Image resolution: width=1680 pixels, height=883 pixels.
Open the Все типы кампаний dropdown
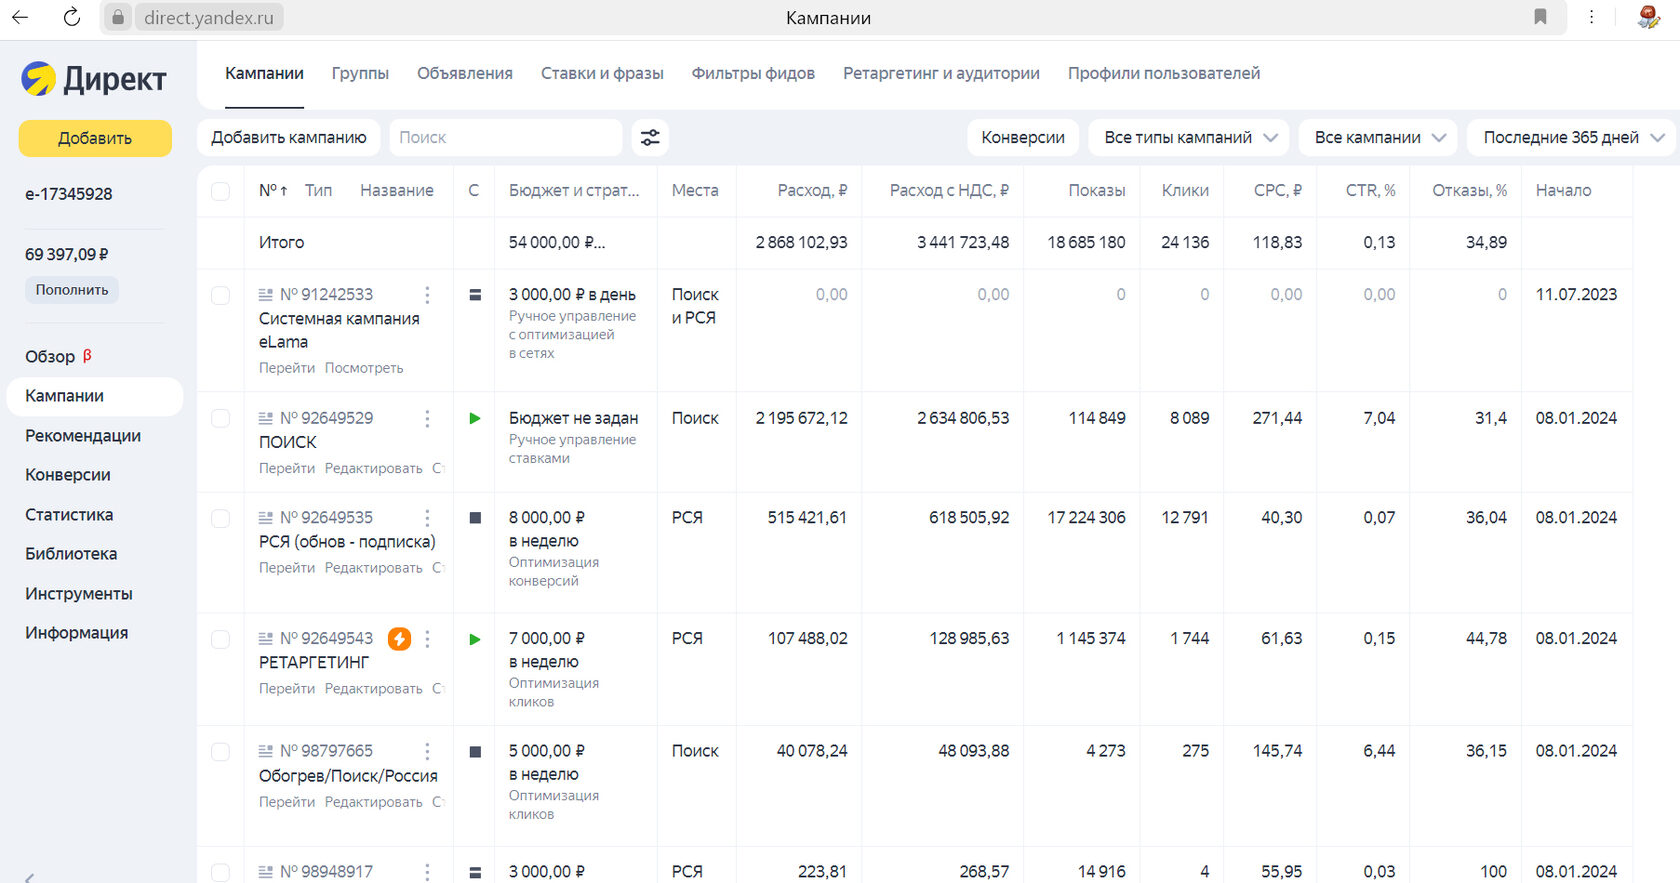coord(1190,138)
